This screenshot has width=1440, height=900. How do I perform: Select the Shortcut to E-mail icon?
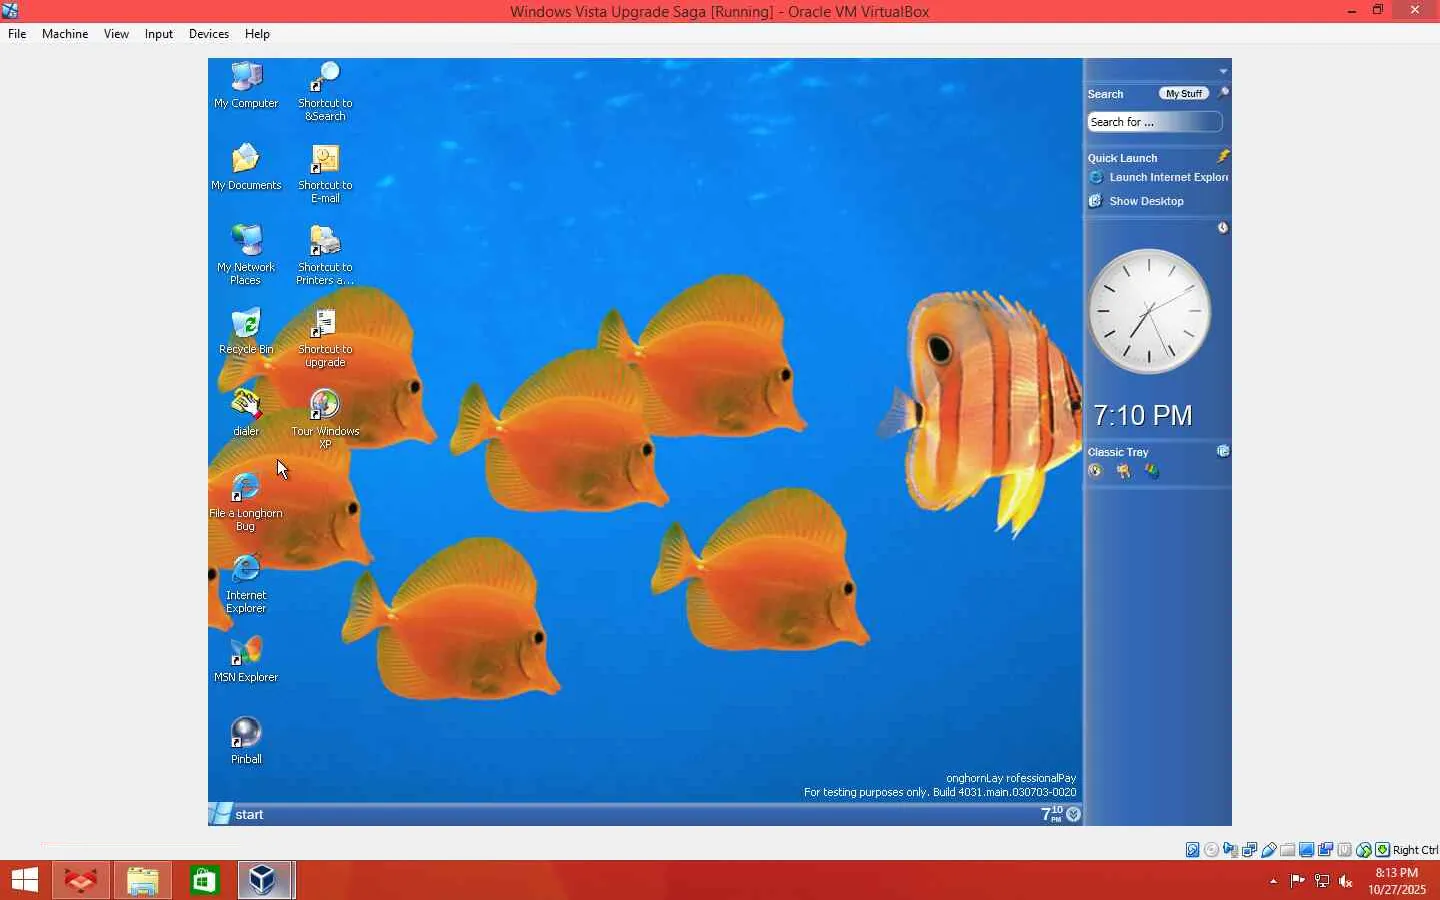pos(325,173)
